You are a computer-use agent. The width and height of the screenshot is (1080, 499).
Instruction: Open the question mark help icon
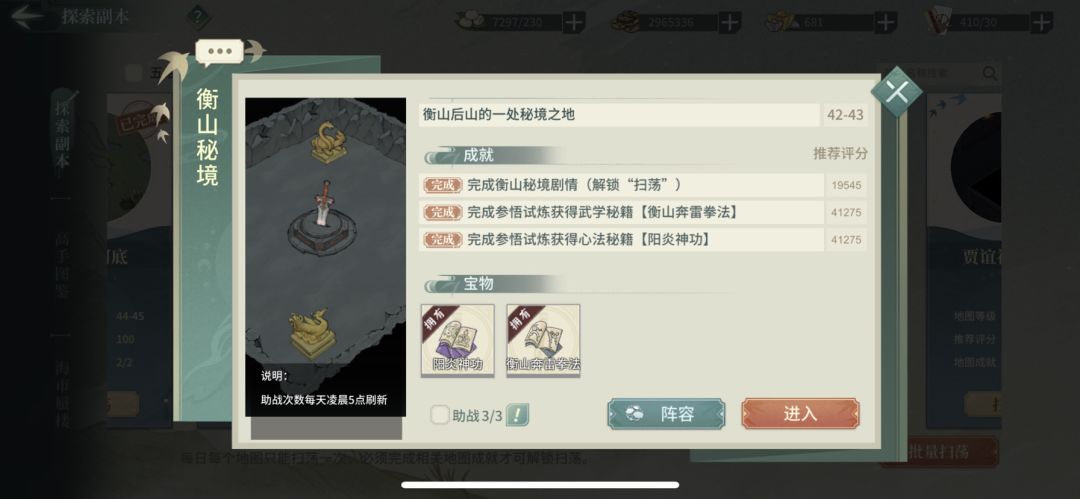click(x=198, y=17)
